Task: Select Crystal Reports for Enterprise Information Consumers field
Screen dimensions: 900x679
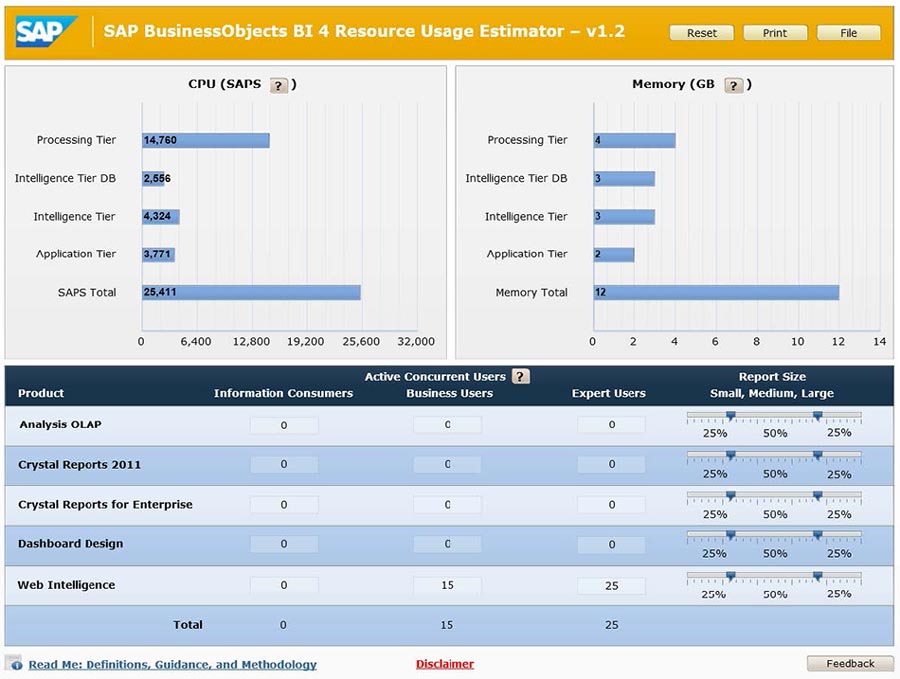Action: [284, 505]
